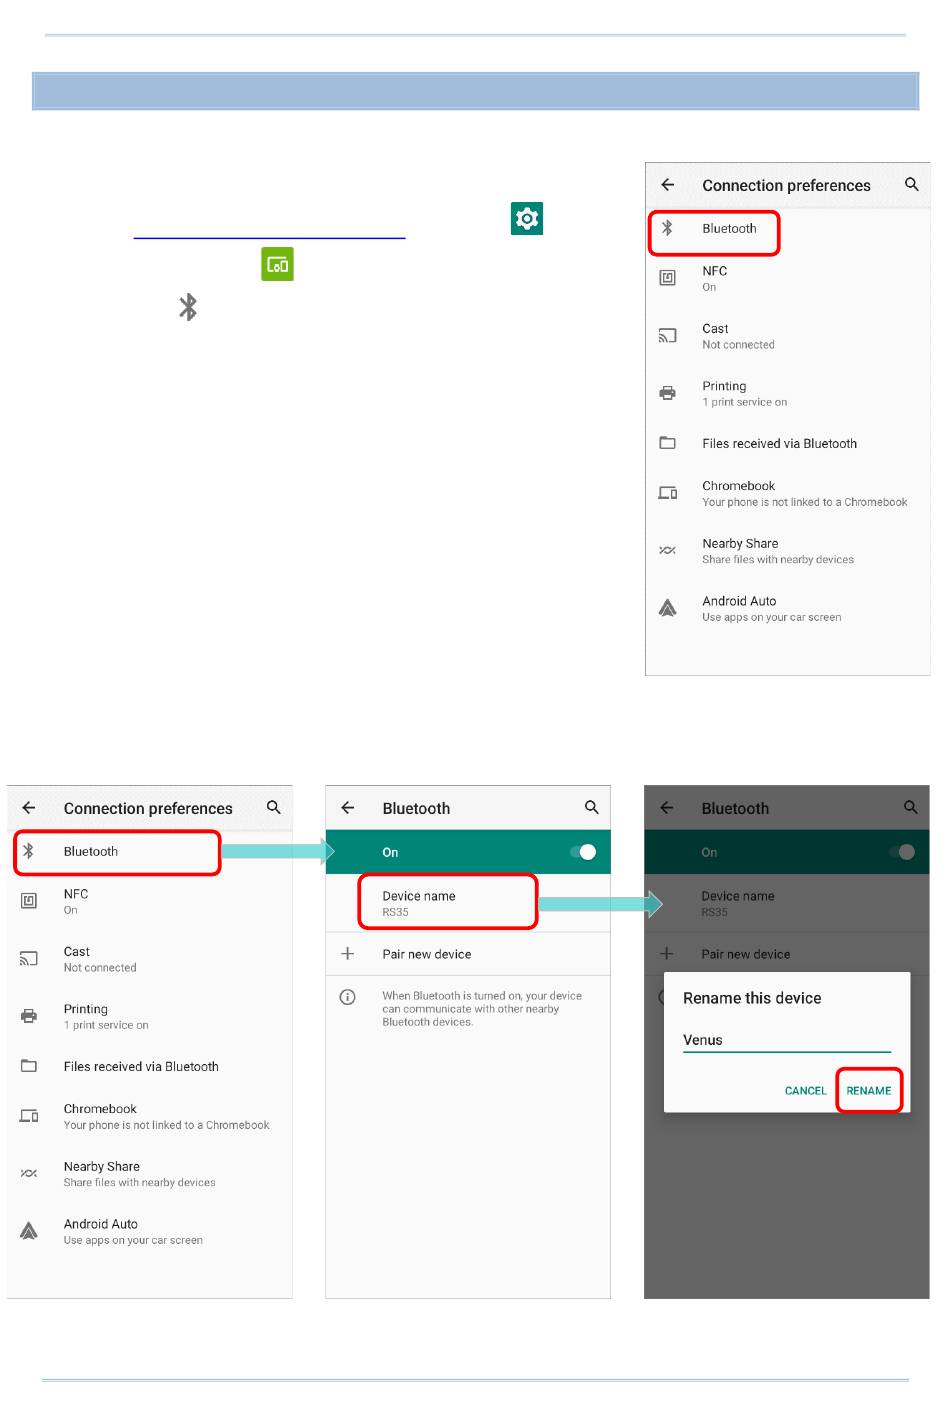Screen dimensions: 950x1419
Task: Tap Chromebook devices icon in top-right screen
Action: tap(667, 493)
